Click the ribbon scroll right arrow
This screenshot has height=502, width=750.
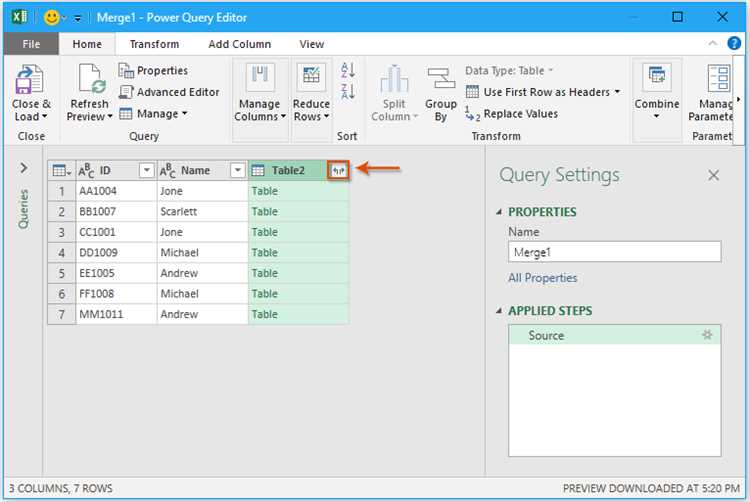(739, 99)
